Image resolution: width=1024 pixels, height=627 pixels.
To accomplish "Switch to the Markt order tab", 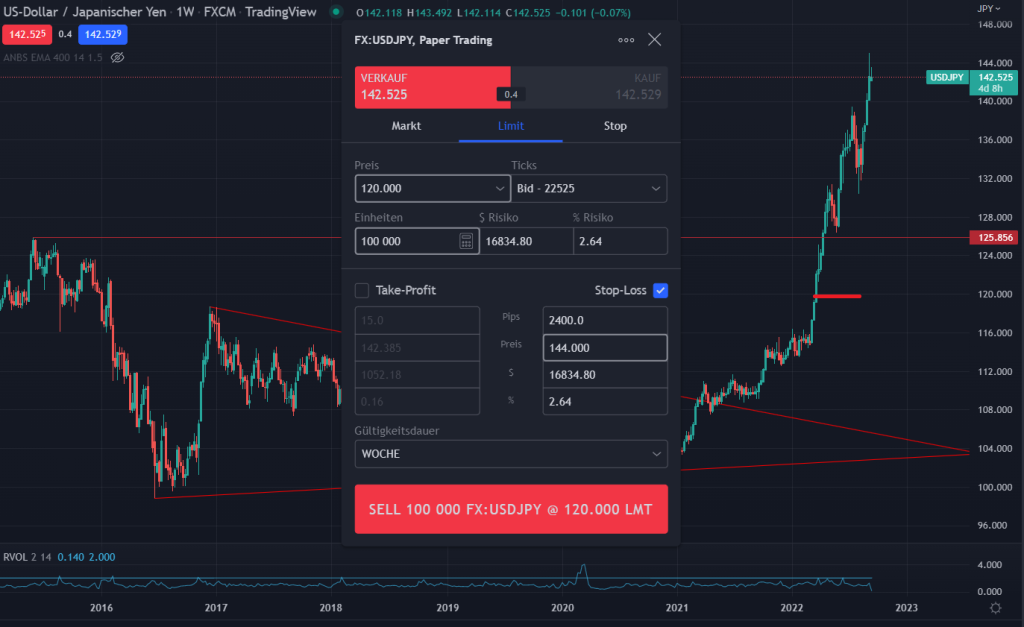I will tap(406, 126).
